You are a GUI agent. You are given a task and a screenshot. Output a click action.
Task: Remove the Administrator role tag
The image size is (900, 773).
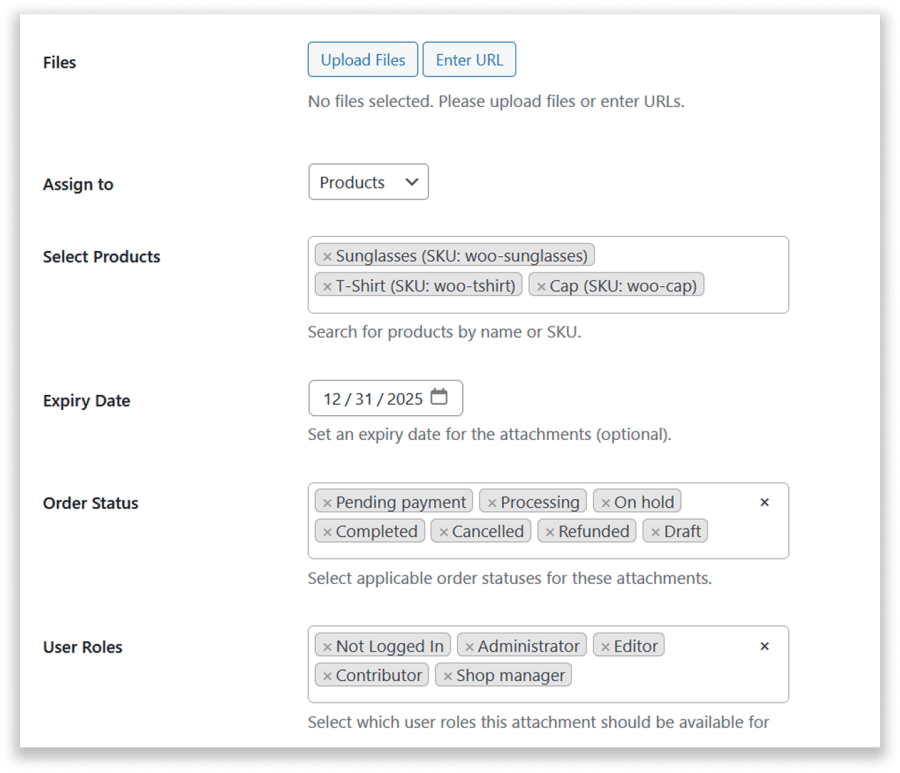[x=469, y=647]
